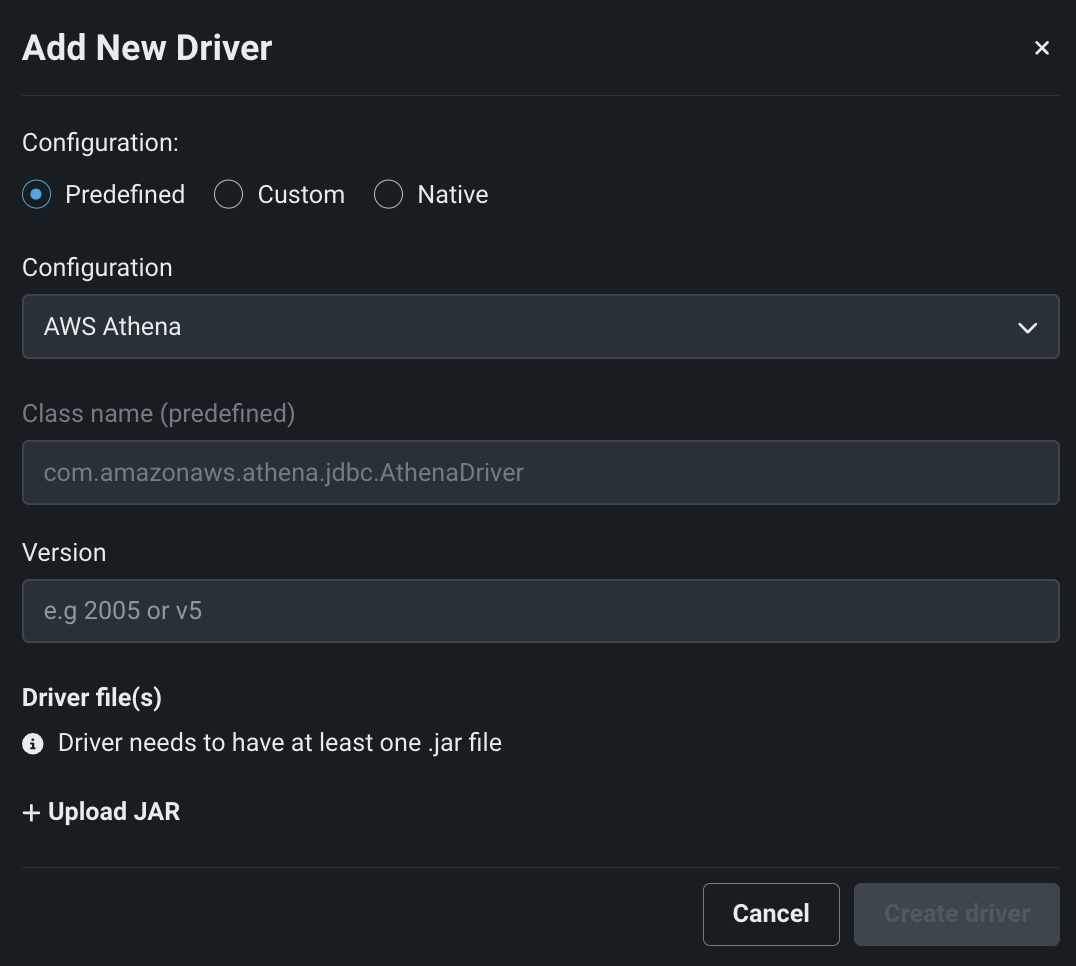This screenshot has width=1076, height=966.
Task: Choose the Custom configuration radio button
Action: coord(229,194)
